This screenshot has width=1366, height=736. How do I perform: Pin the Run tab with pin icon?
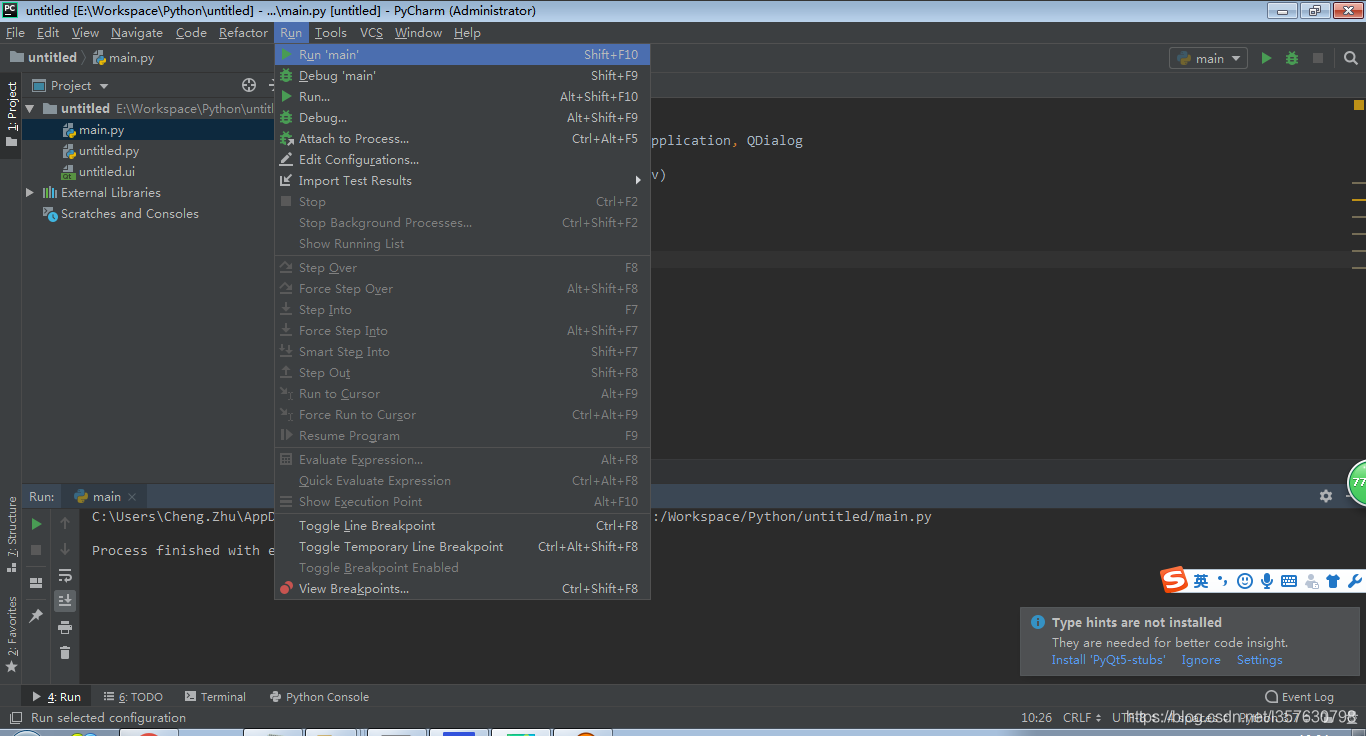pyautogui.click(x=36, y=616)
